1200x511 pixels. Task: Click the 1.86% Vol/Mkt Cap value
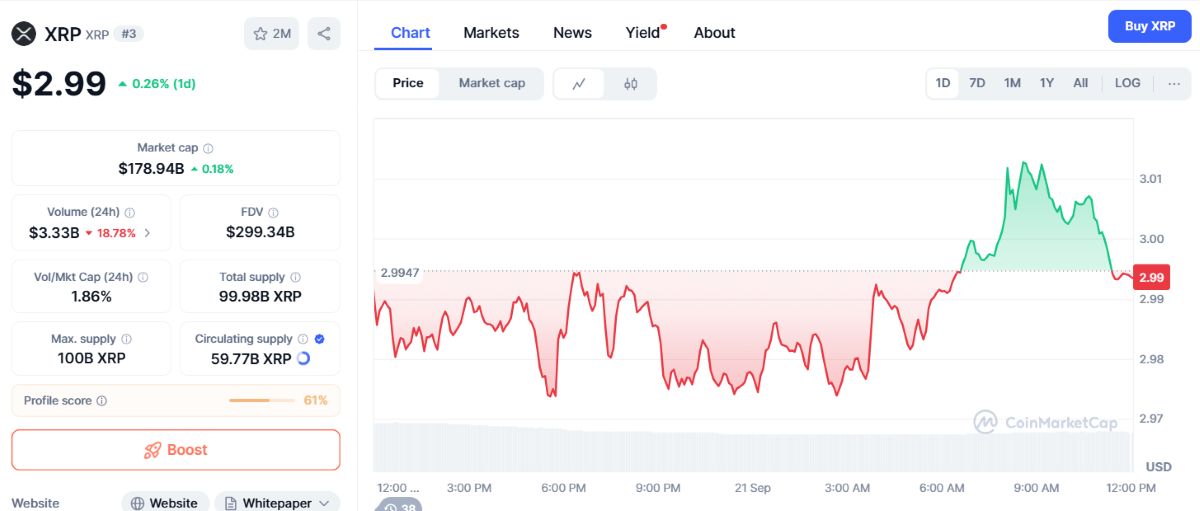[91, 297]
